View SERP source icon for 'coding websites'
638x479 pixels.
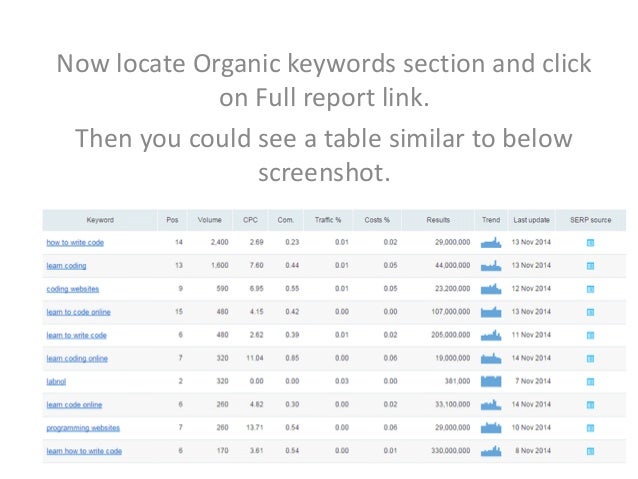pos(590,289)
